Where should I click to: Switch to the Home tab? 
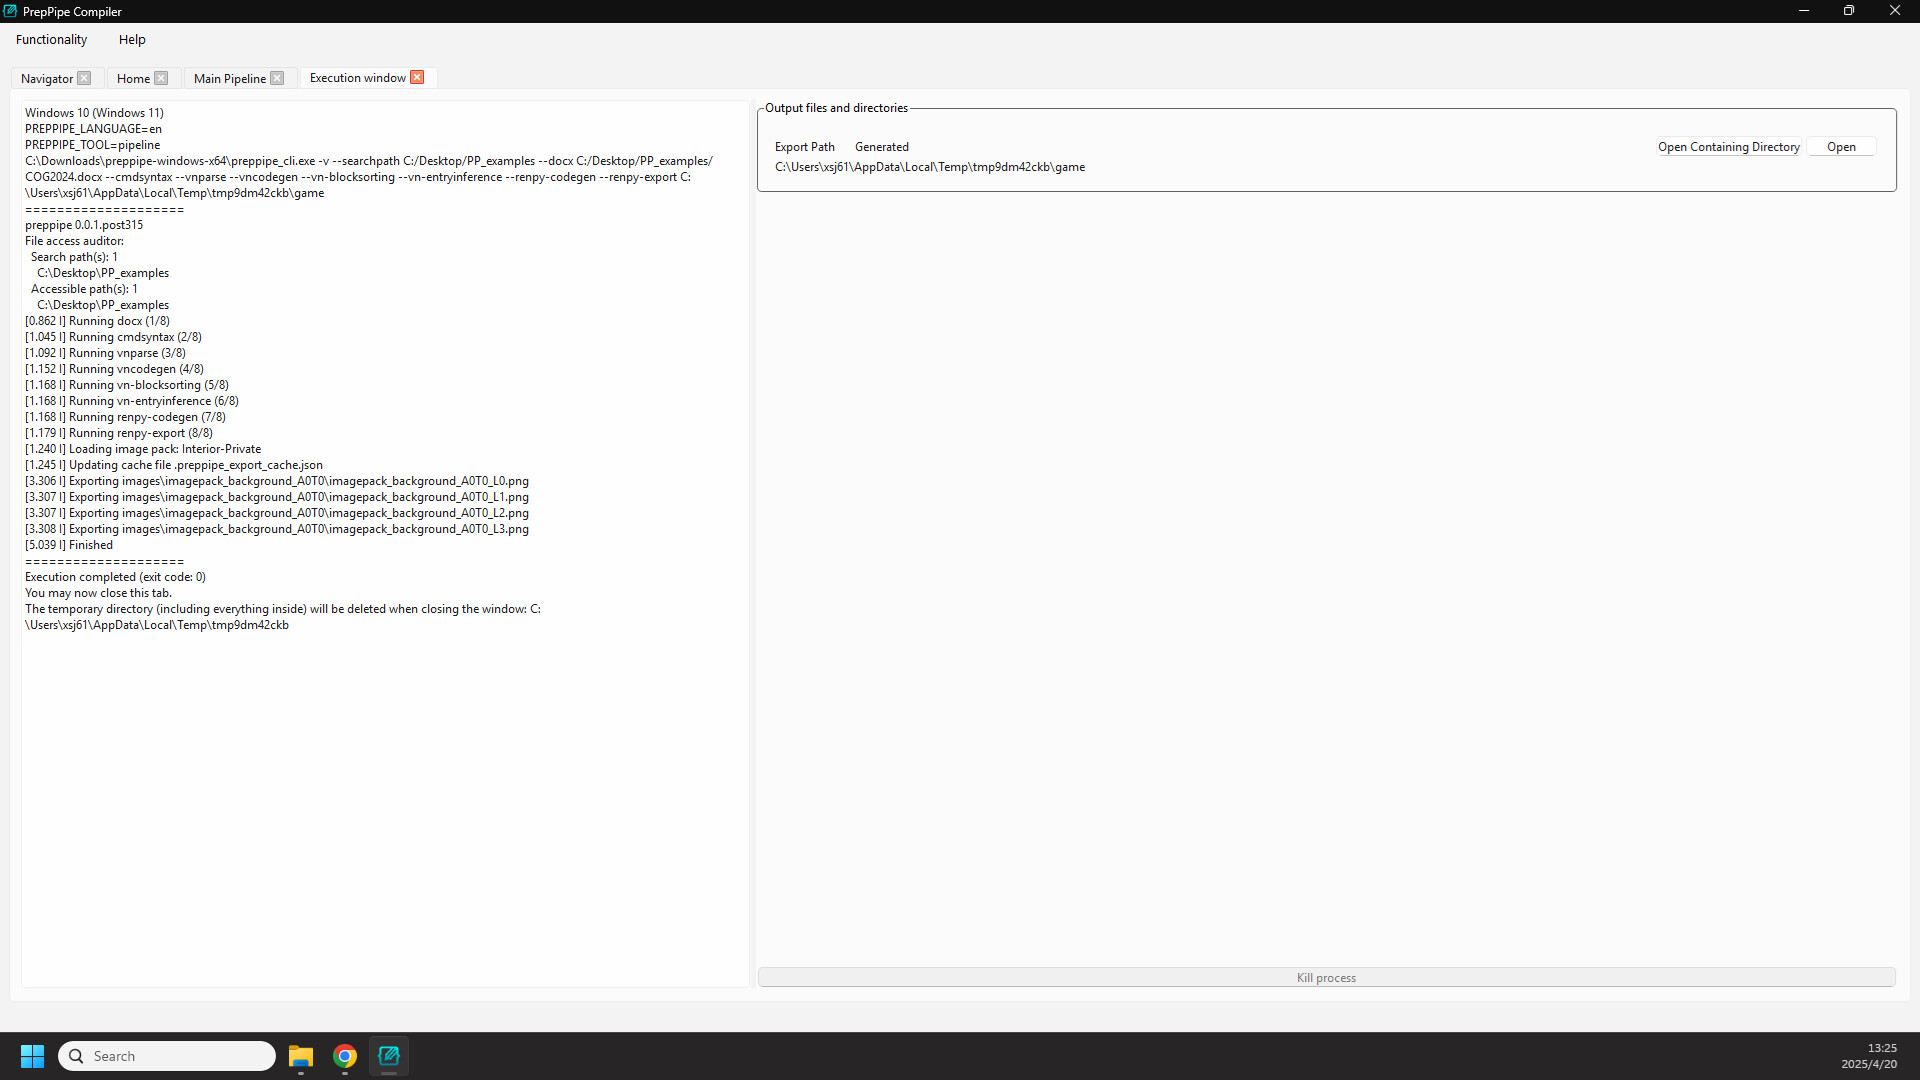coord(132,78)
